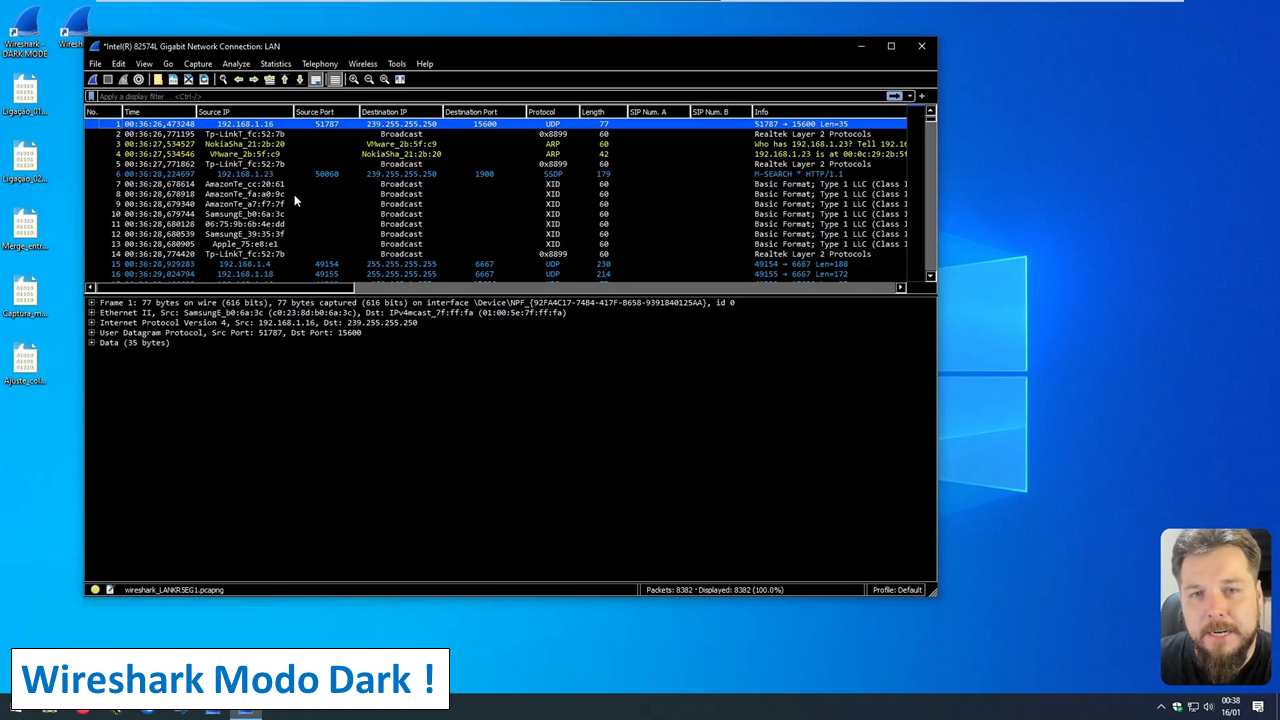Apply the display filter arrow button

point(894,96)
